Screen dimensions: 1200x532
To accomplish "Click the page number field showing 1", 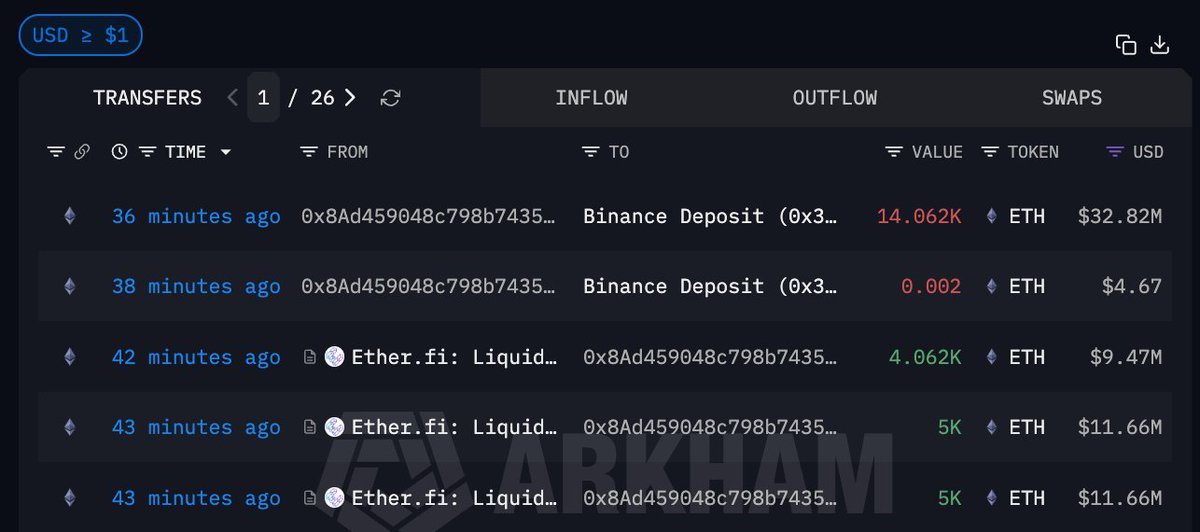I will tap(263, 98).
